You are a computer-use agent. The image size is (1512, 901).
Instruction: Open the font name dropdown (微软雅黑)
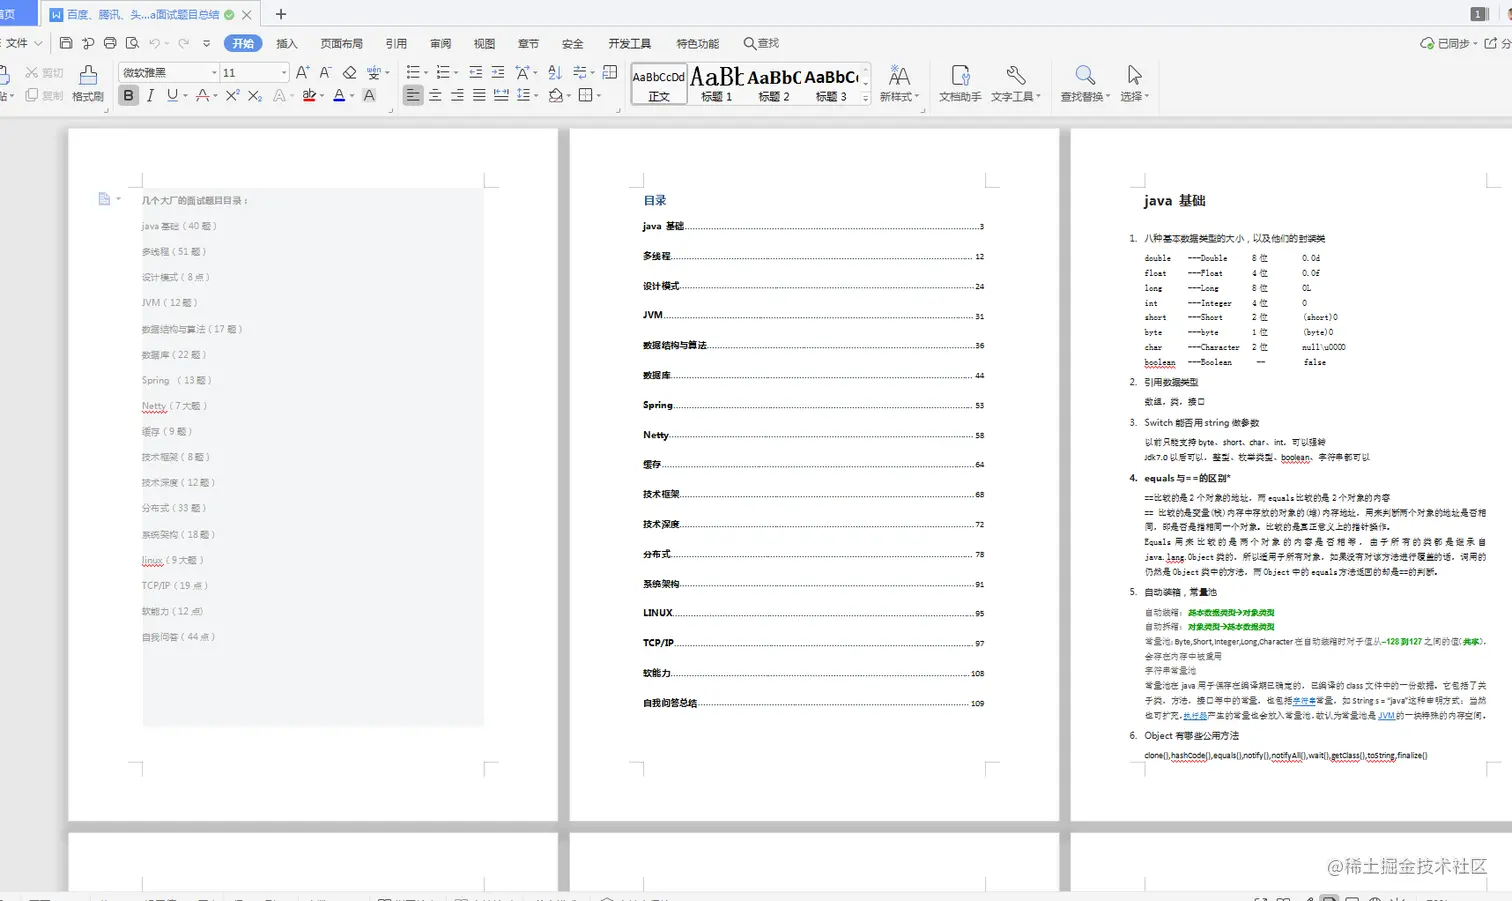(x=214, y=72)
